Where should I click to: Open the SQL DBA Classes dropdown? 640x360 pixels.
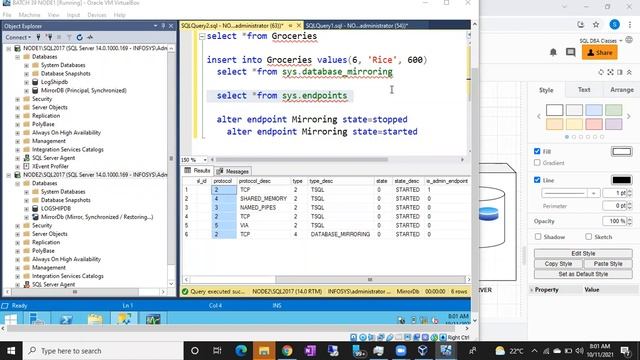tap(600, 40)
